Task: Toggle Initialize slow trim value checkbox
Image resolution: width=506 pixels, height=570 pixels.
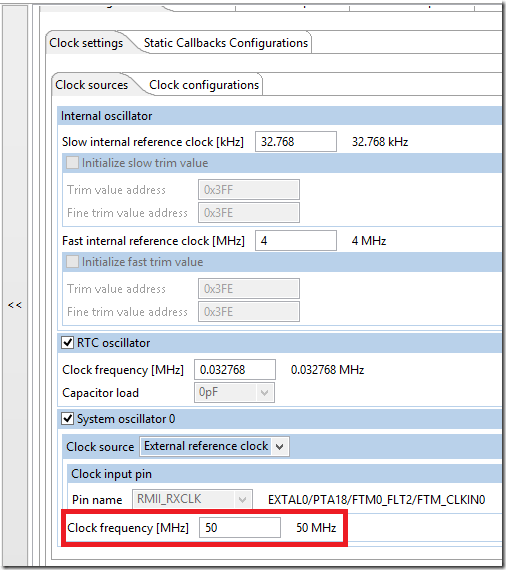Action: pyautogui.click(x=72, y=163)
